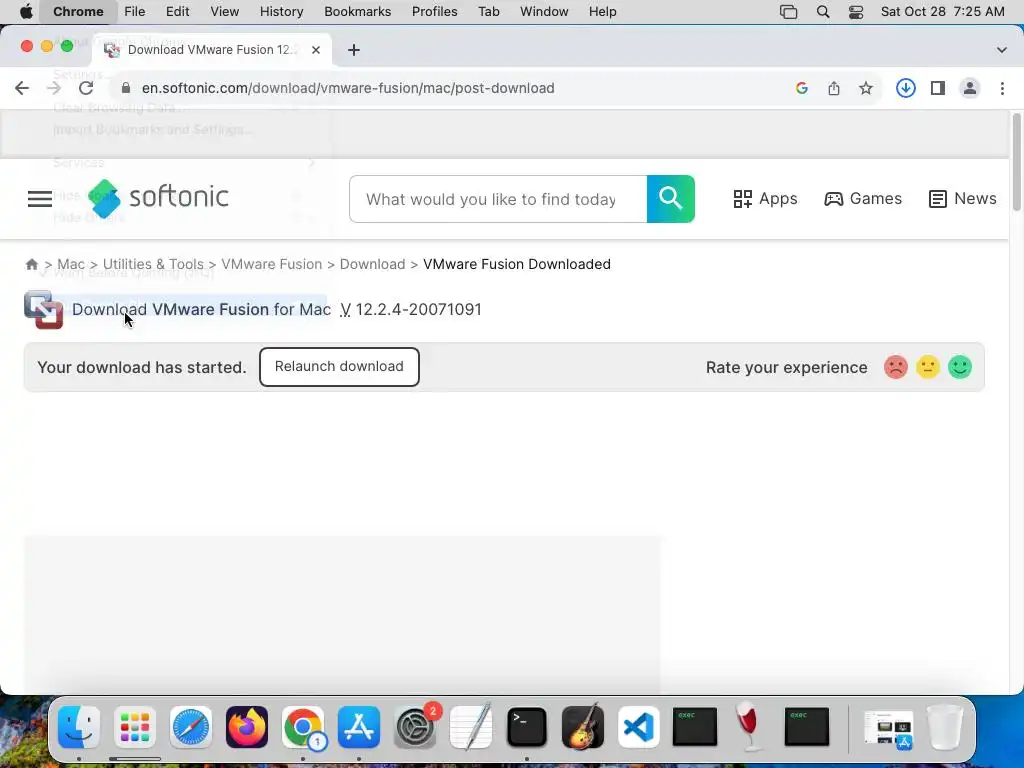Focus the Softonic search field

pos(498,199)
